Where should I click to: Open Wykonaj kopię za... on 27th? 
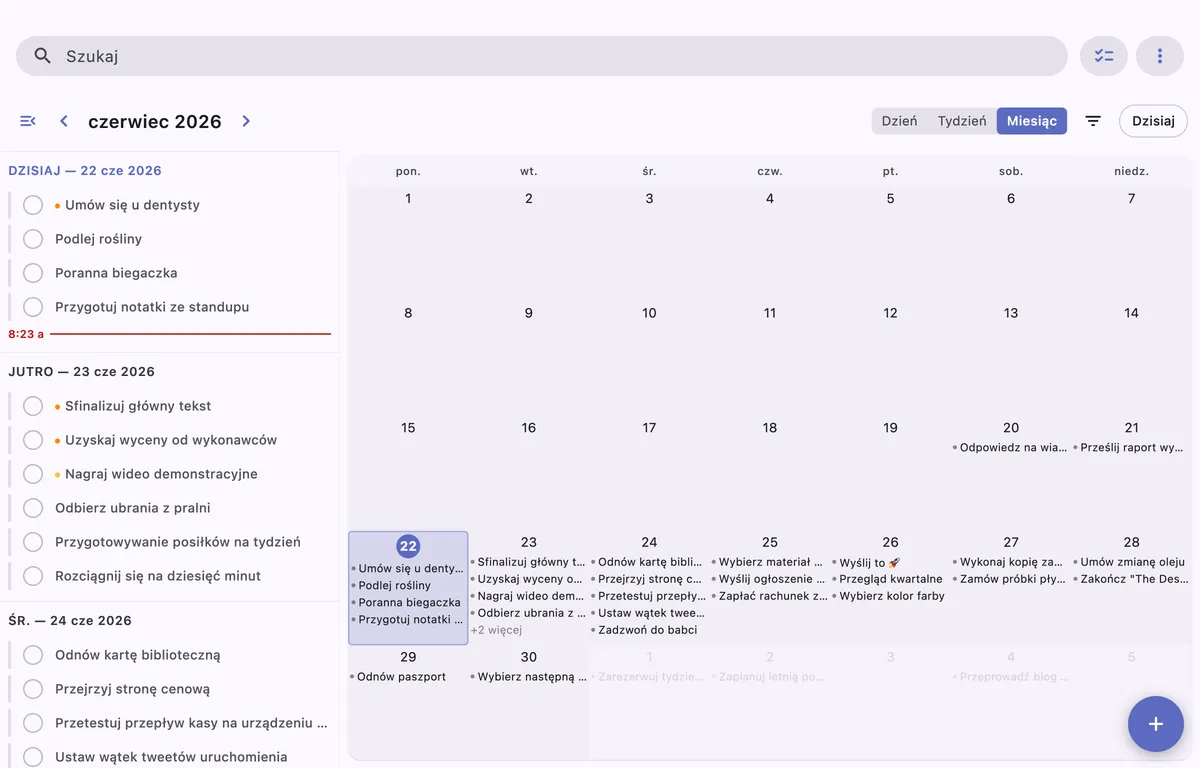(1010, 562)
